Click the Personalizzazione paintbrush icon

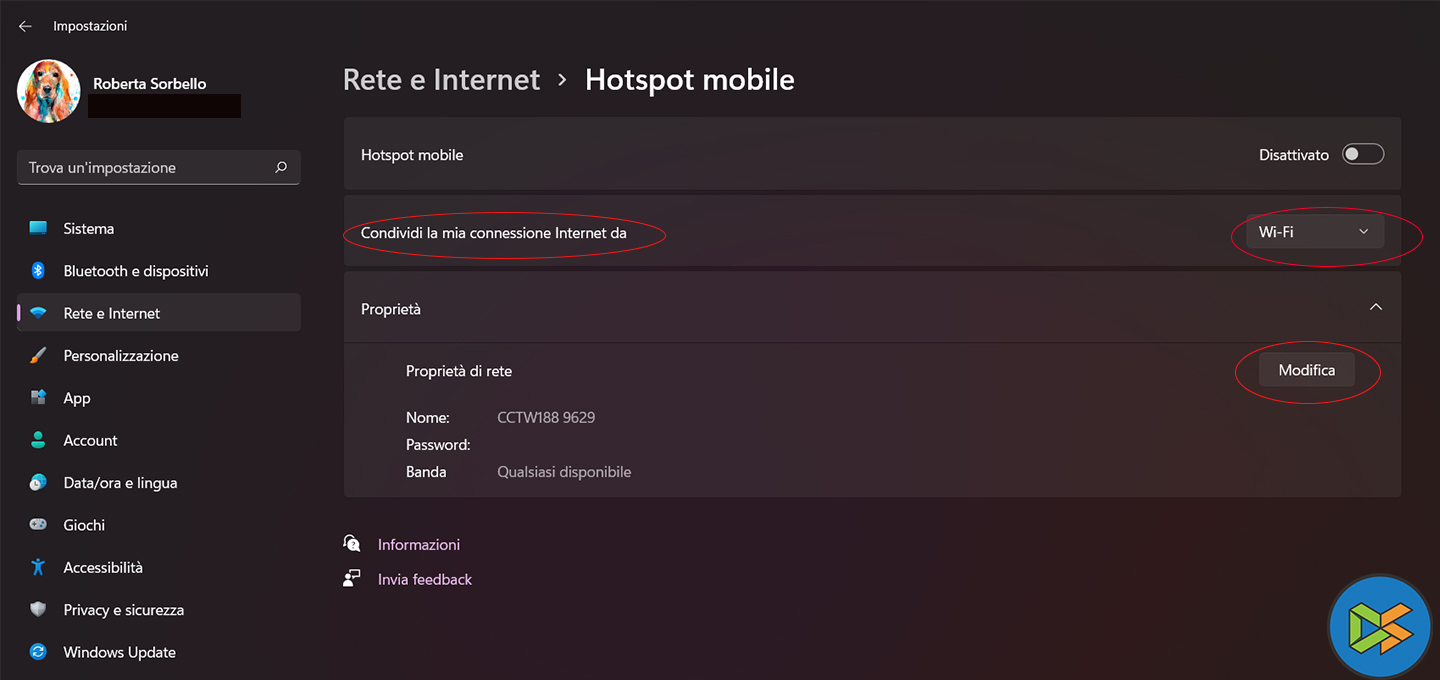(38, 356)
